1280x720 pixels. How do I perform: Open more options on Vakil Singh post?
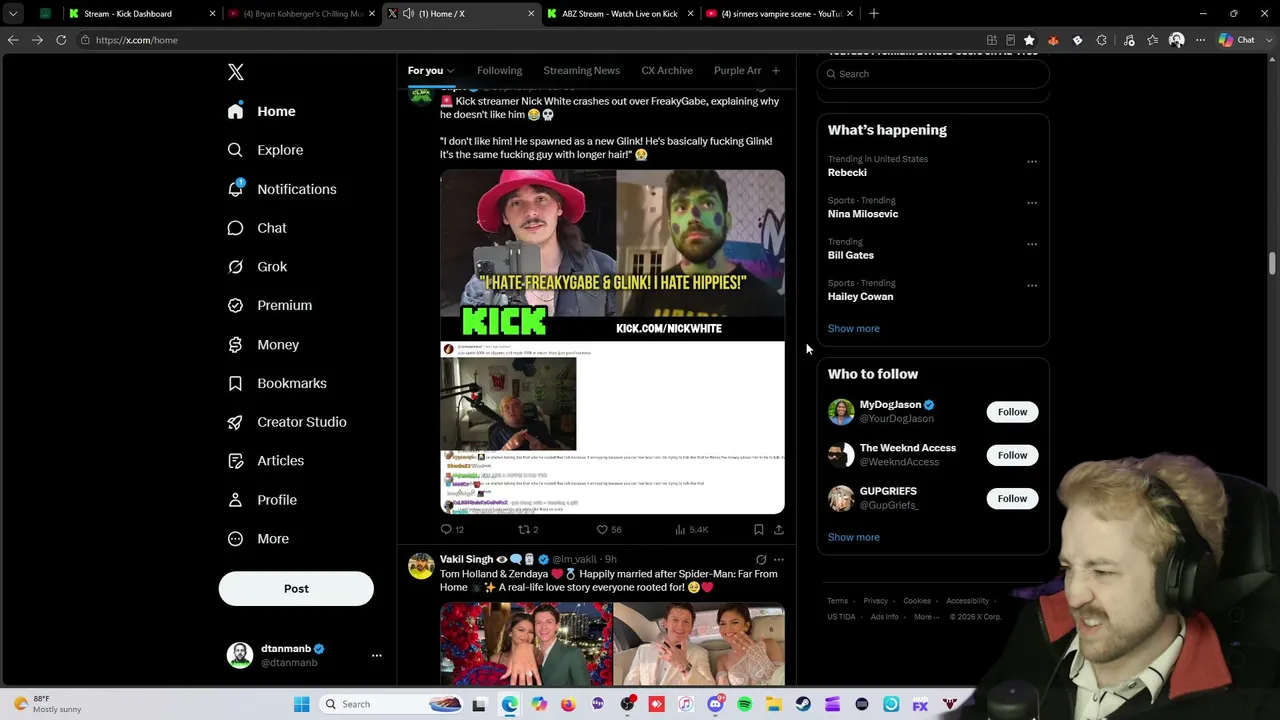coord(779,560)
